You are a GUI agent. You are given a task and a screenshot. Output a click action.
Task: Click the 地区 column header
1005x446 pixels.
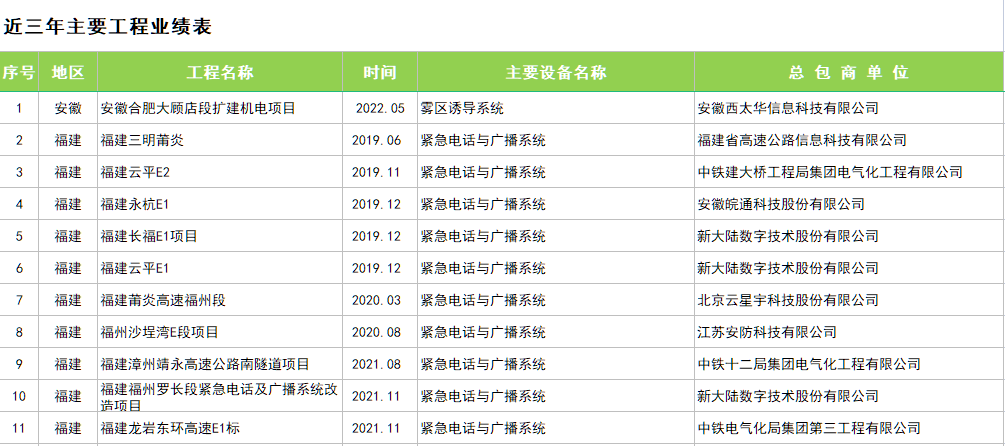pos(68,72)
